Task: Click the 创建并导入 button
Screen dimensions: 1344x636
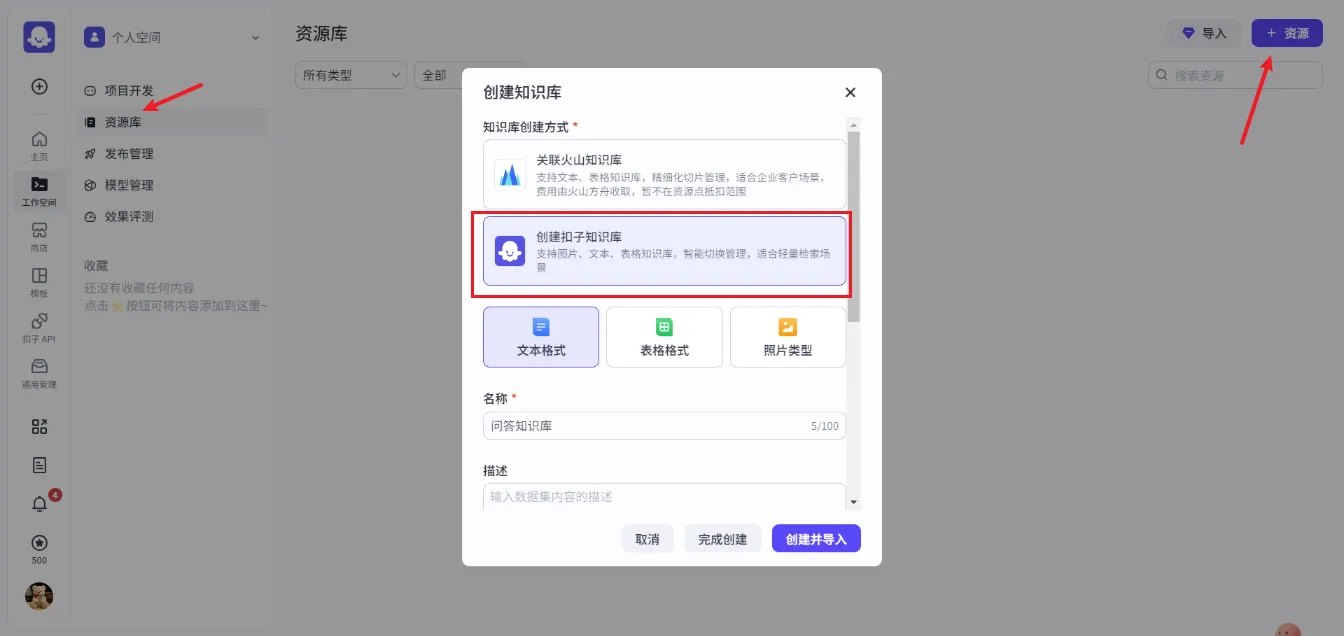Action: 816,538
